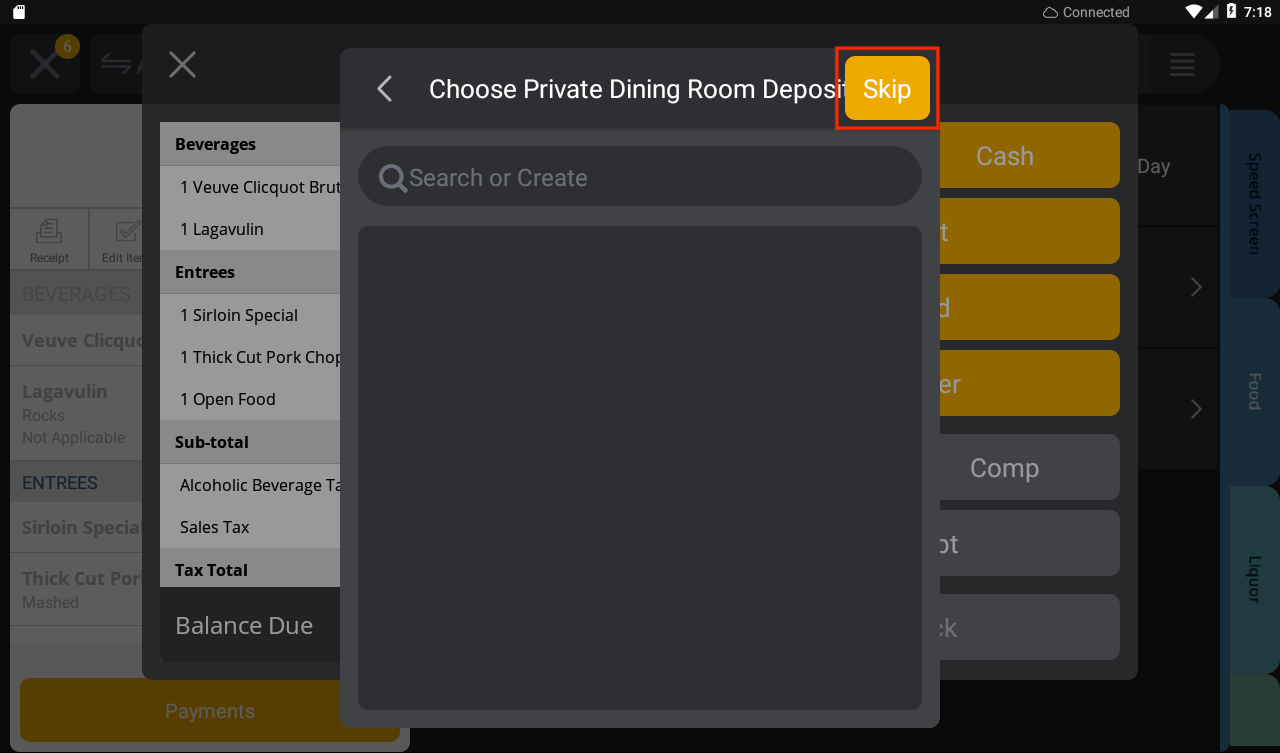This screenshot has height=753, width=1280.
Task: Click the Receipt printer icon
Action: pyautogui.click(x=49, y=239)
